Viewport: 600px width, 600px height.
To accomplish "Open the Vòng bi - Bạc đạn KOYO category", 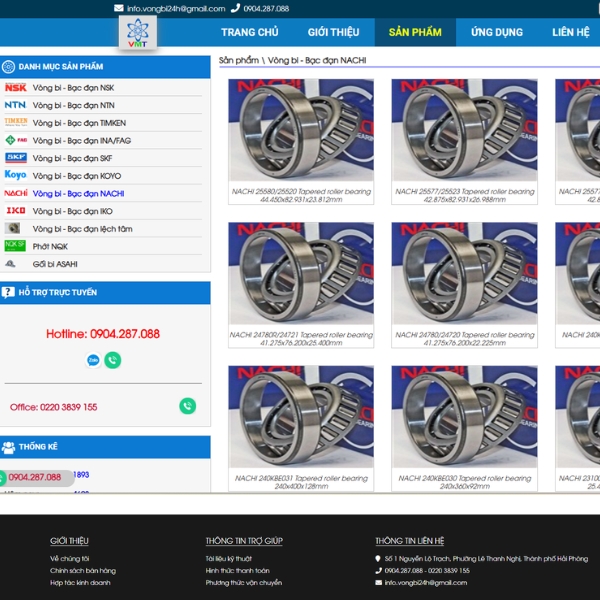I will tap(77, 176).
